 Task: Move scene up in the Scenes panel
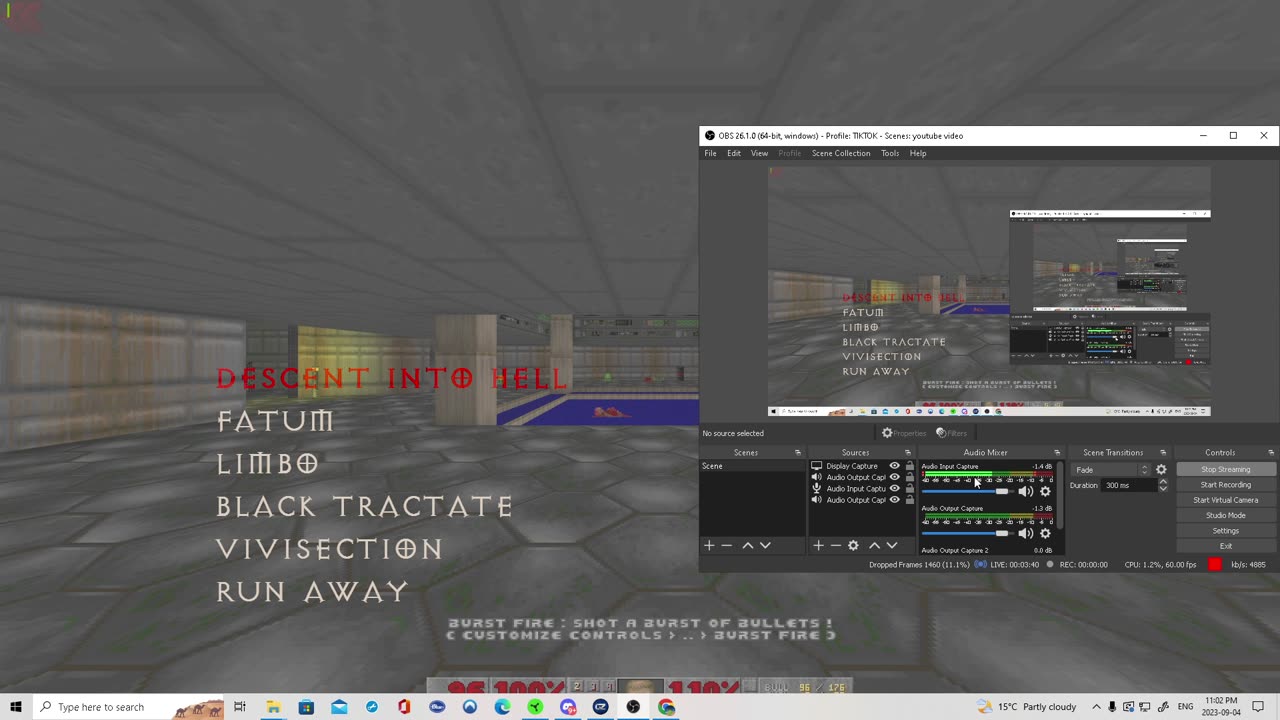coord(747,545)
